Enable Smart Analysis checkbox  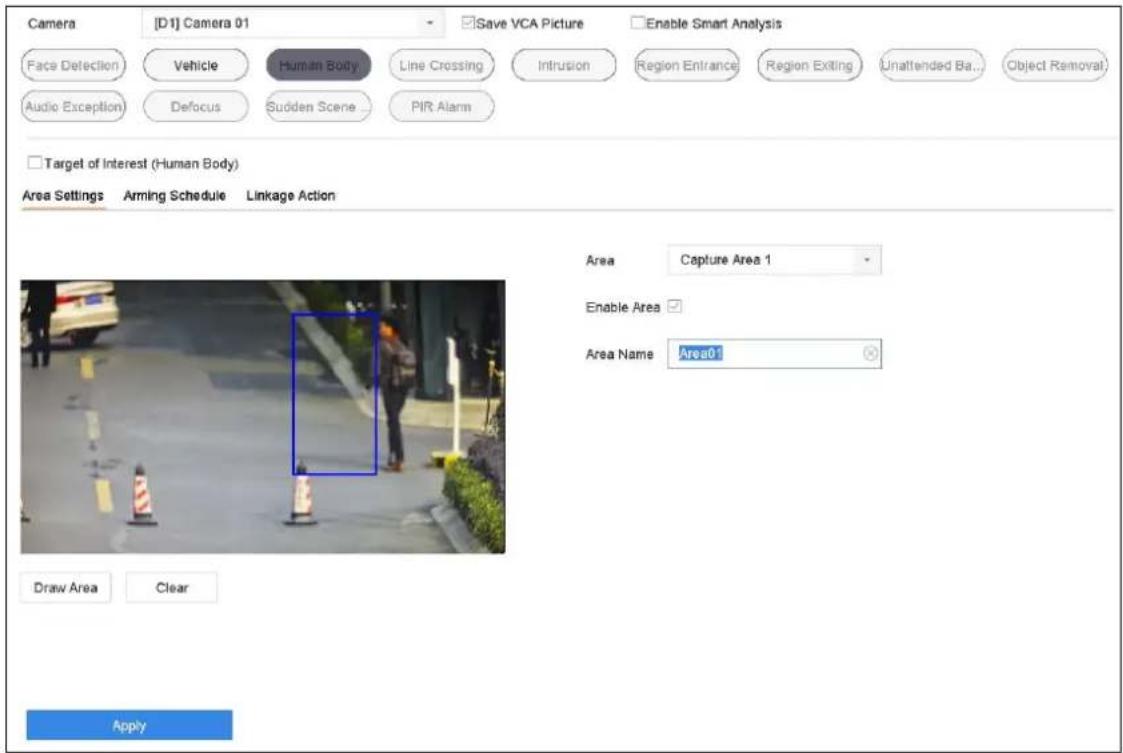click(637, 23)
